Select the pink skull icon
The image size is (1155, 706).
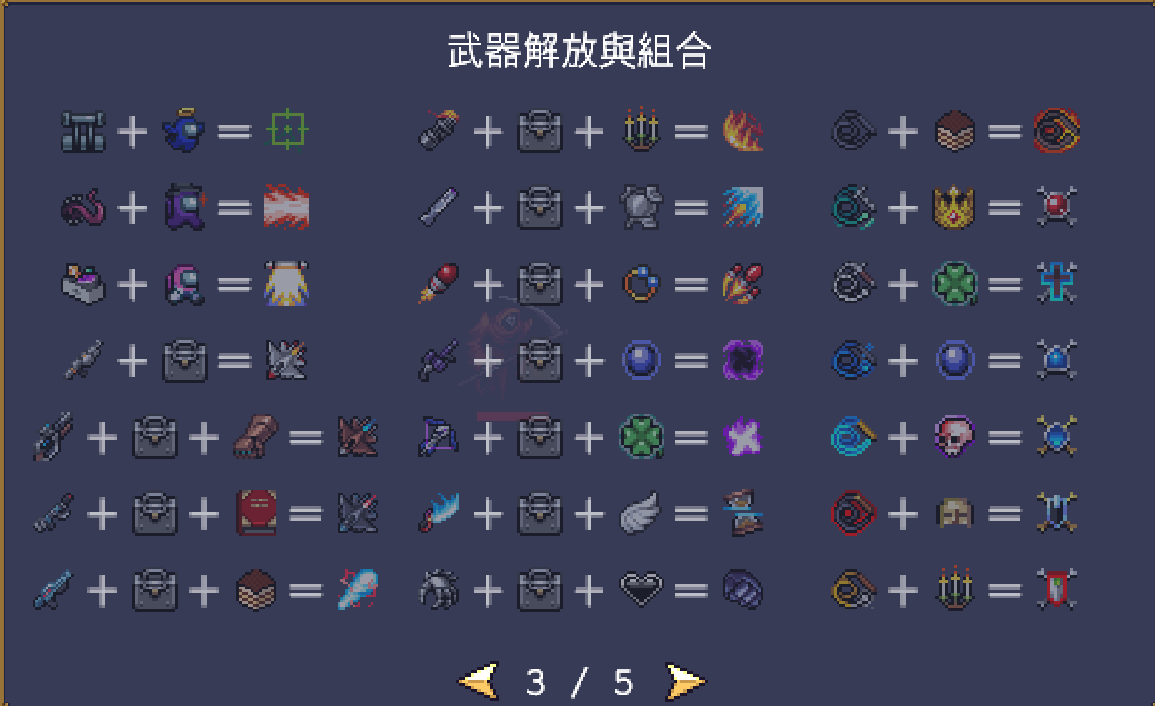pyautogui.click(x=955, y=436)
